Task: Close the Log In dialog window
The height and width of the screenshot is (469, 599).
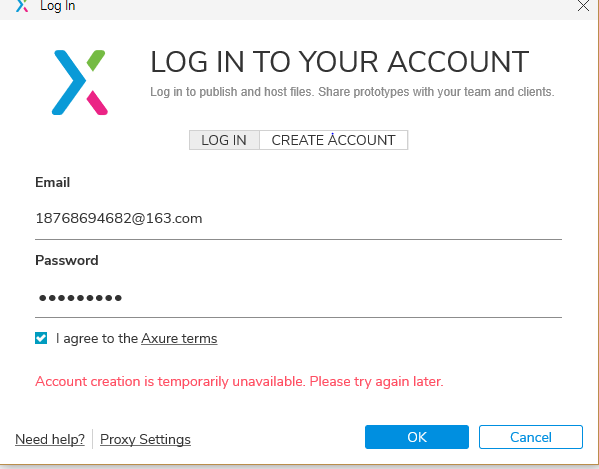Action: pos(583,6)
